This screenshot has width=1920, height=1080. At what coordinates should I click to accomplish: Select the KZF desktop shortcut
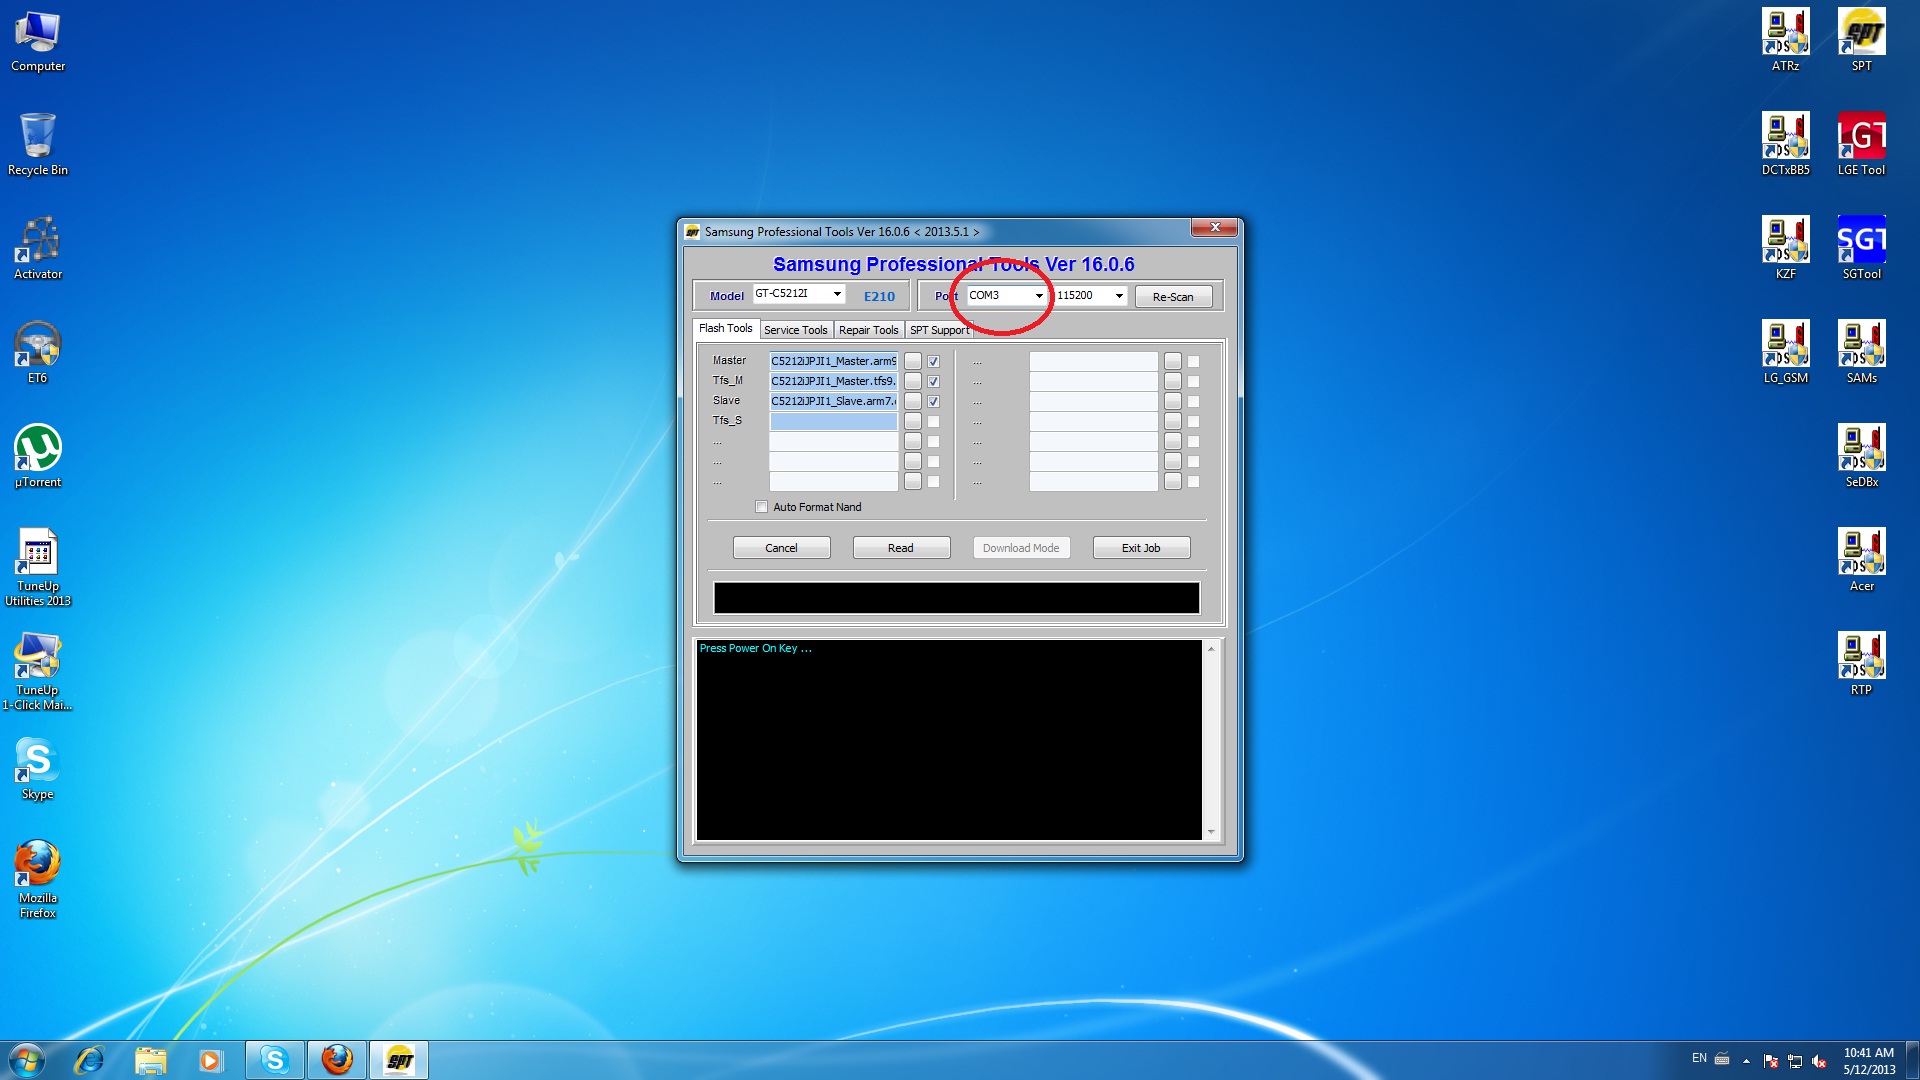[x=1786, y=249]
